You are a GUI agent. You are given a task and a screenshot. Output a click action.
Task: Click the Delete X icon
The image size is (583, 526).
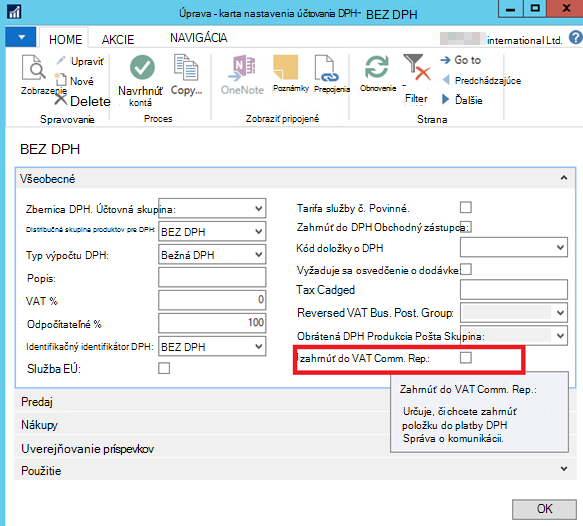(61, 100)
